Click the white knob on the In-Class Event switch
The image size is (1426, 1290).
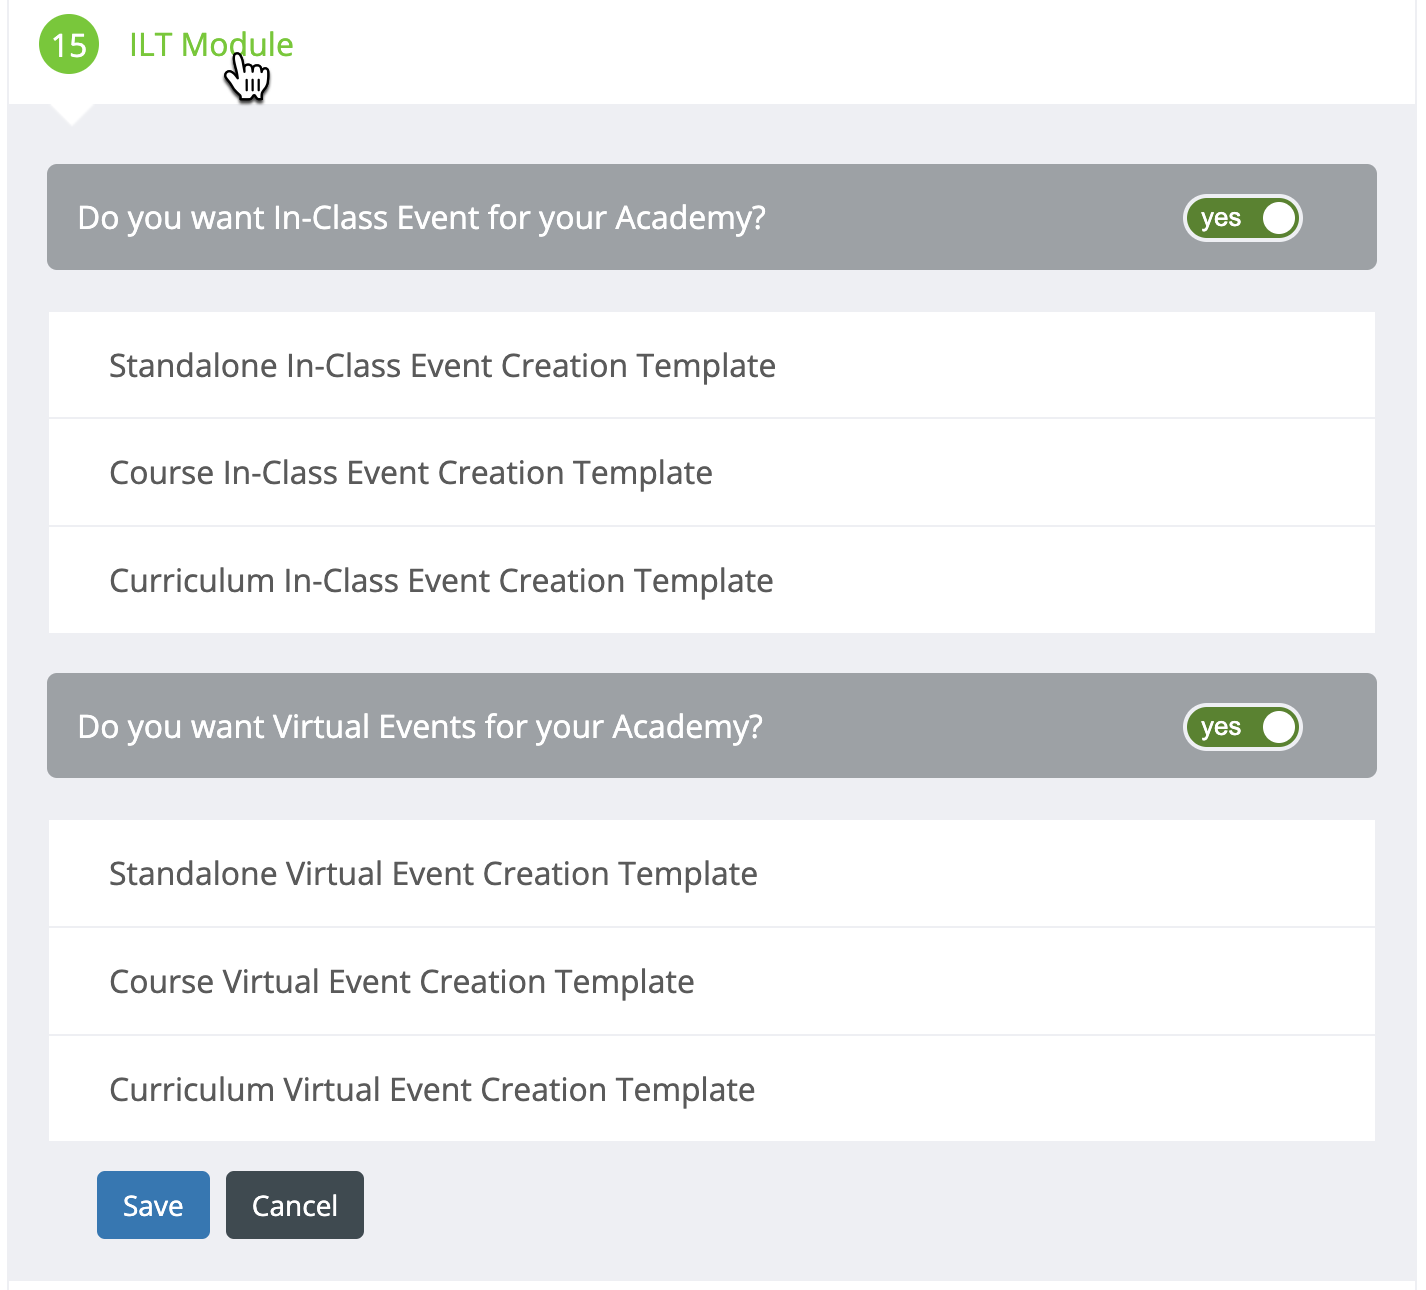pyautogui.click(x=1278, y=218)
